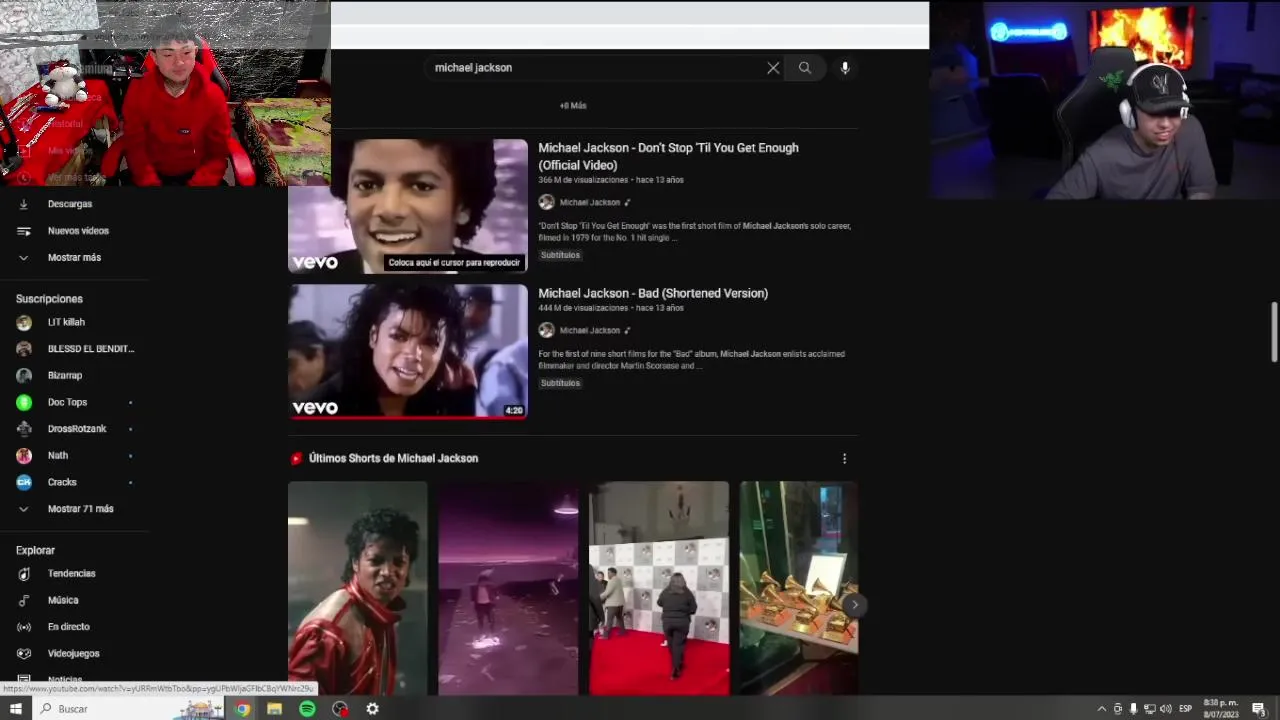Viewport: 1280px width, 720px height.
Task: Open the Windows notification center
Action: 1259,709
